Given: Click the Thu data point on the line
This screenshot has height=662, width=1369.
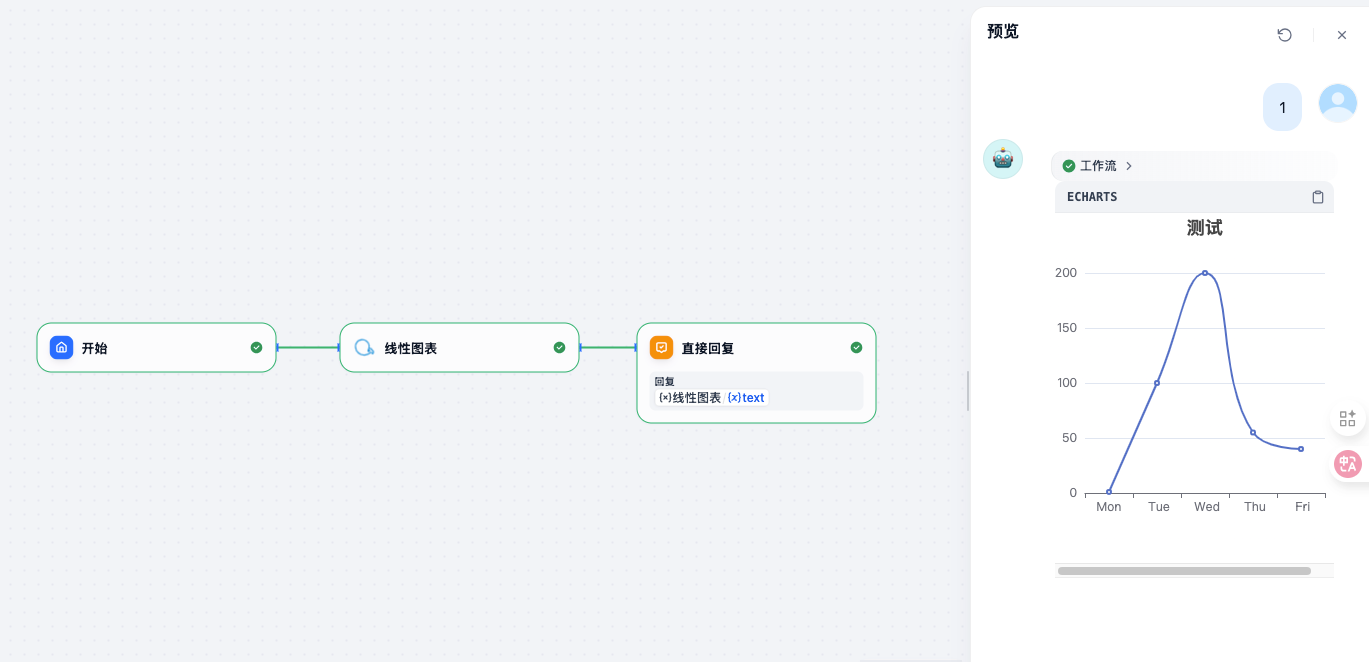Looking at the screenshot, I should tap(1253, 432).
